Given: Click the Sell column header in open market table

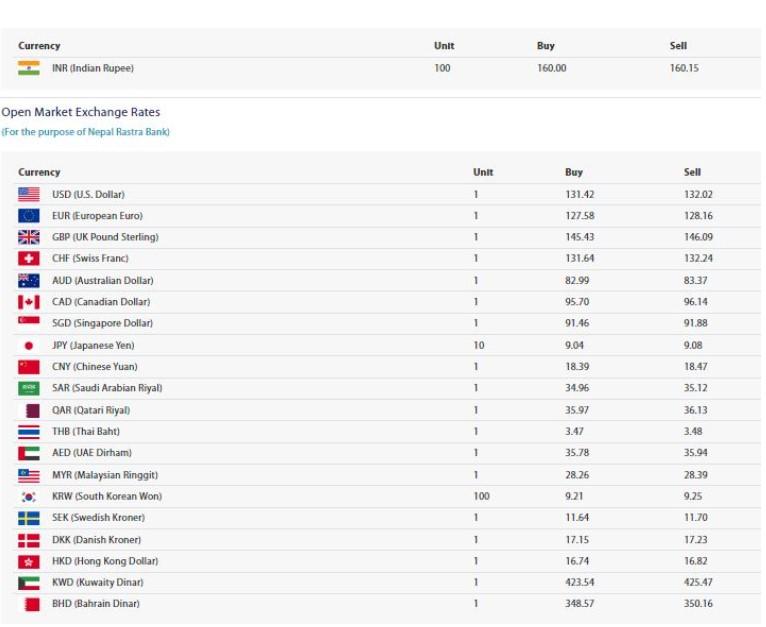Looking at the screenshot, I should tap(692, 172).
